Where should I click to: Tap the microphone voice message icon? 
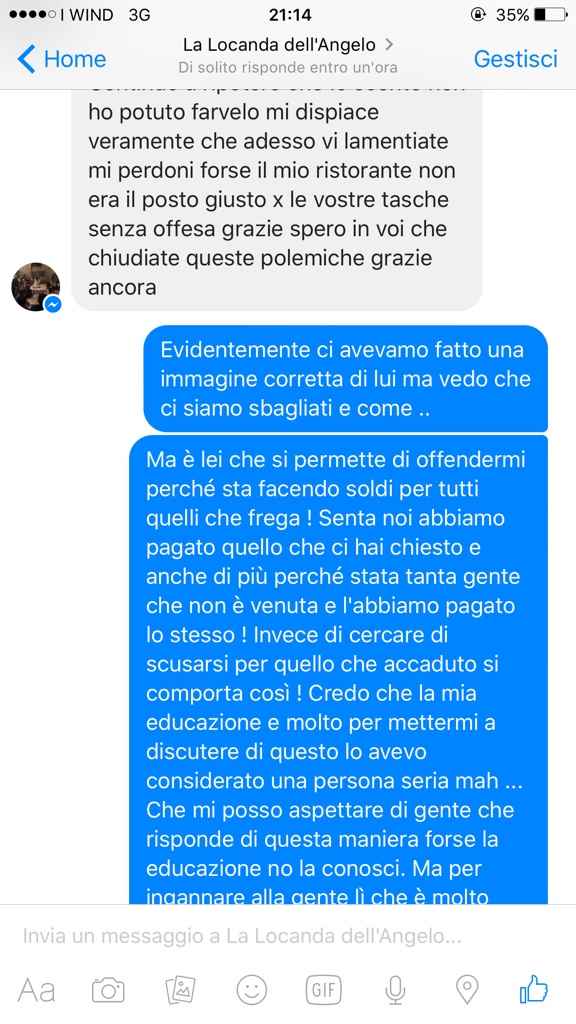click(394, 991)
